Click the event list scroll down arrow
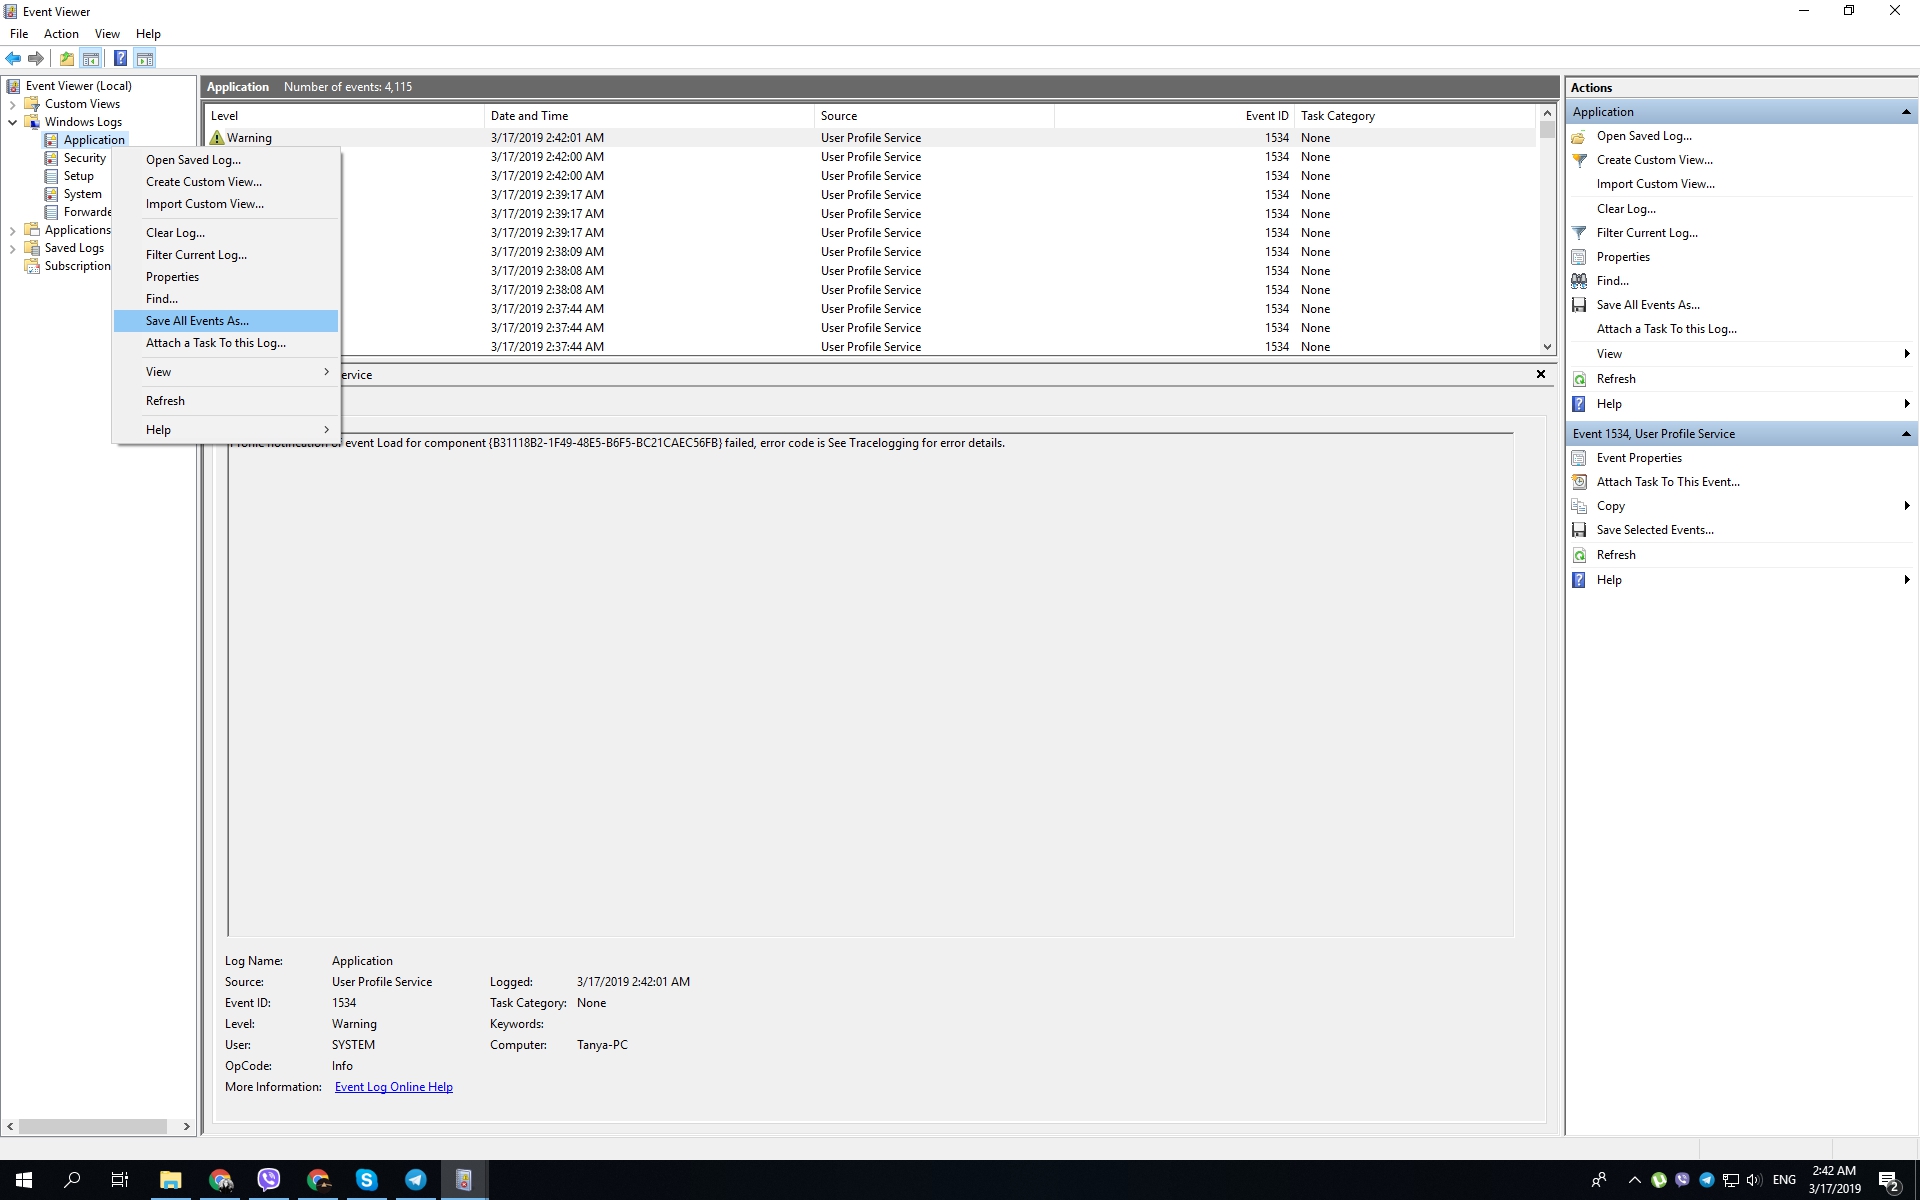The image size is (1920, 1200). tap(1547, 347)
